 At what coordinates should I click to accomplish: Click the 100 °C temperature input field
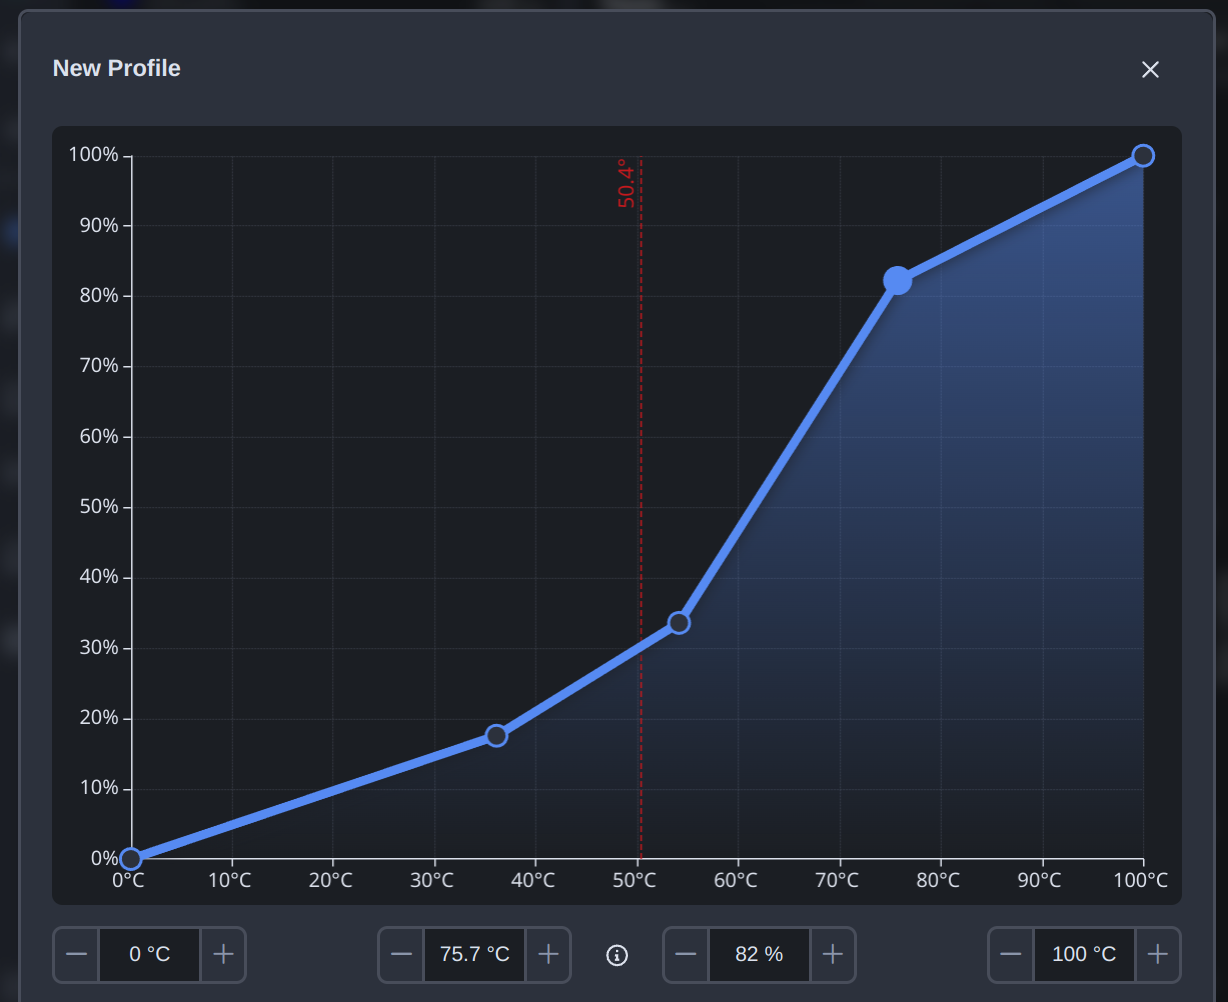click(1084, 955)
